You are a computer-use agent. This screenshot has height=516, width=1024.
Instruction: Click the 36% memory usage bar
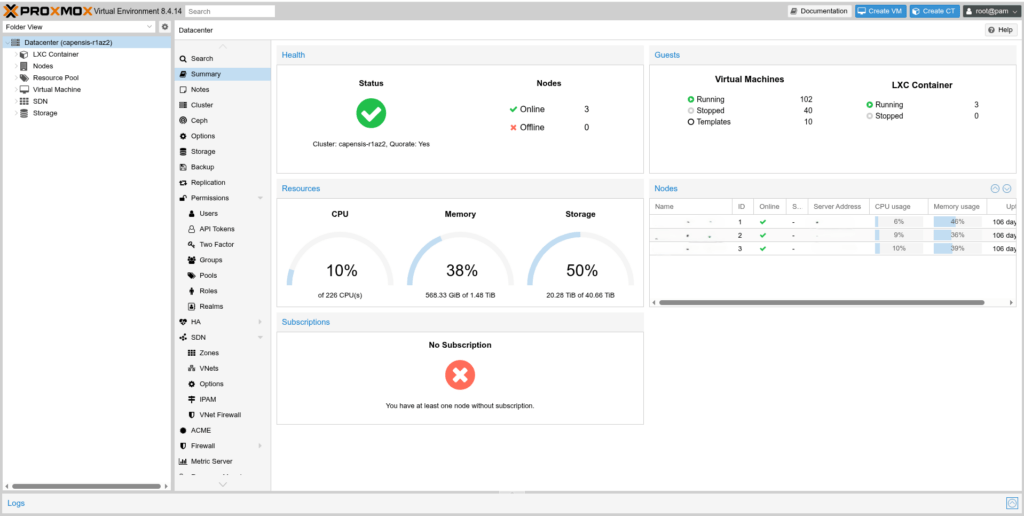tap(957, 235)
